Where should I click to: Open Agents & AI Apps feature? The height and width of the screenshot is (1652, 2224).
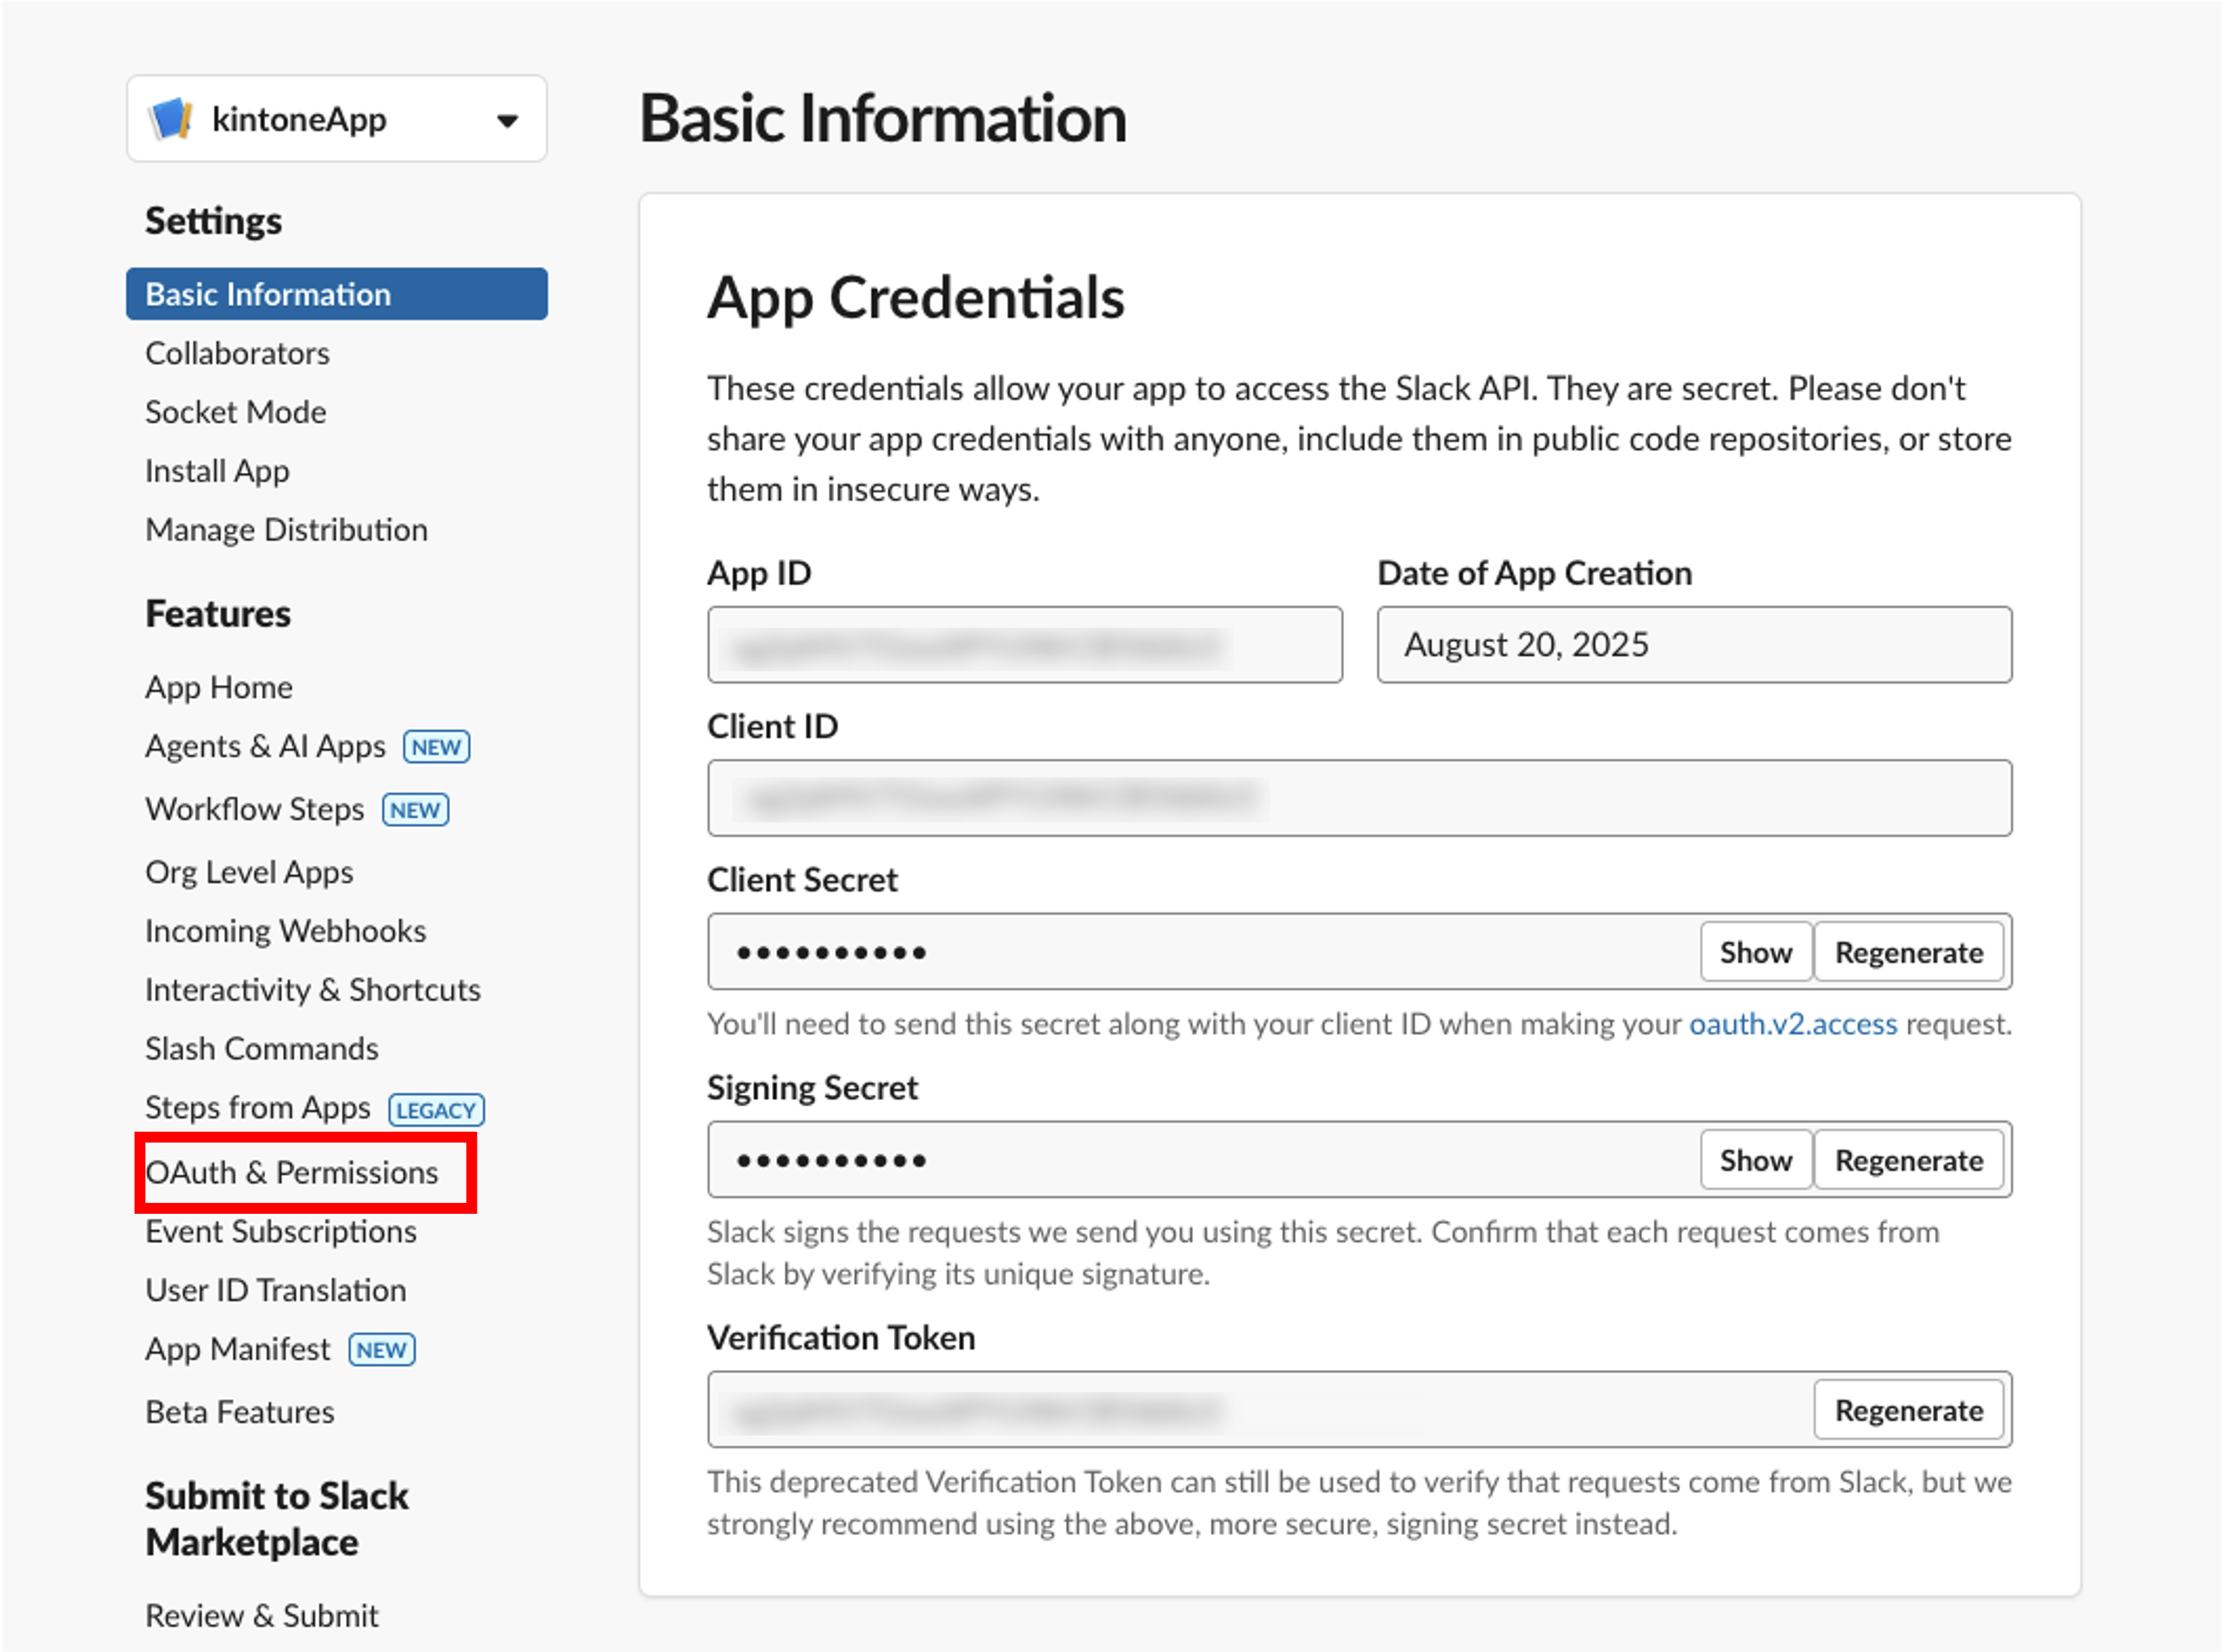[x=265, y=747]
